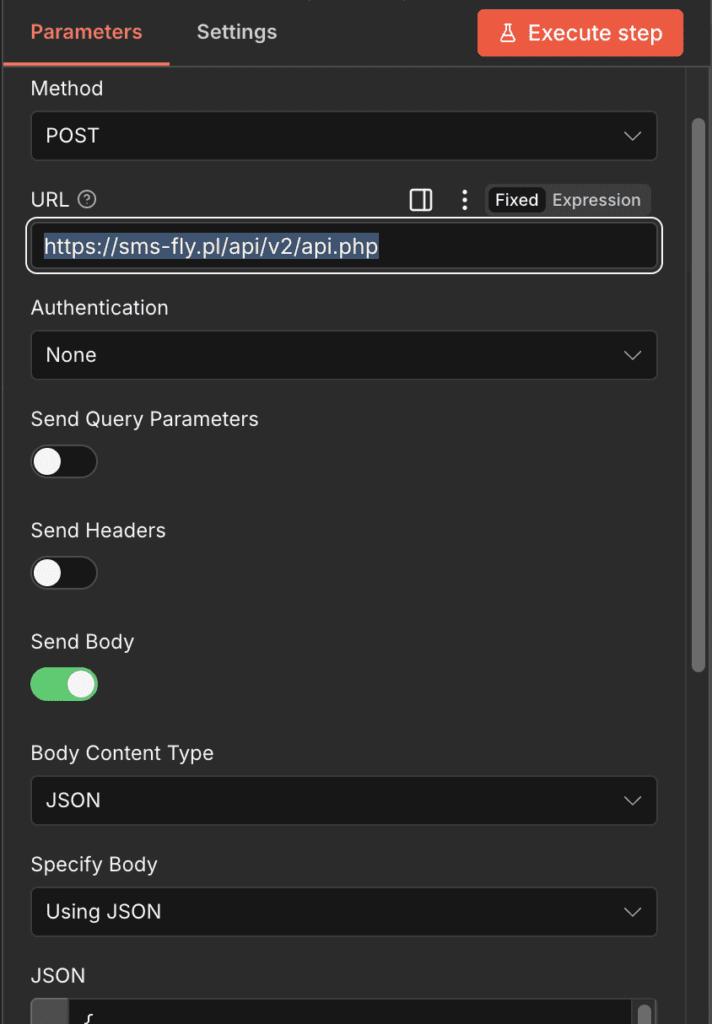
Task: Switch to the Settings tab
Action: coord(236,32)
